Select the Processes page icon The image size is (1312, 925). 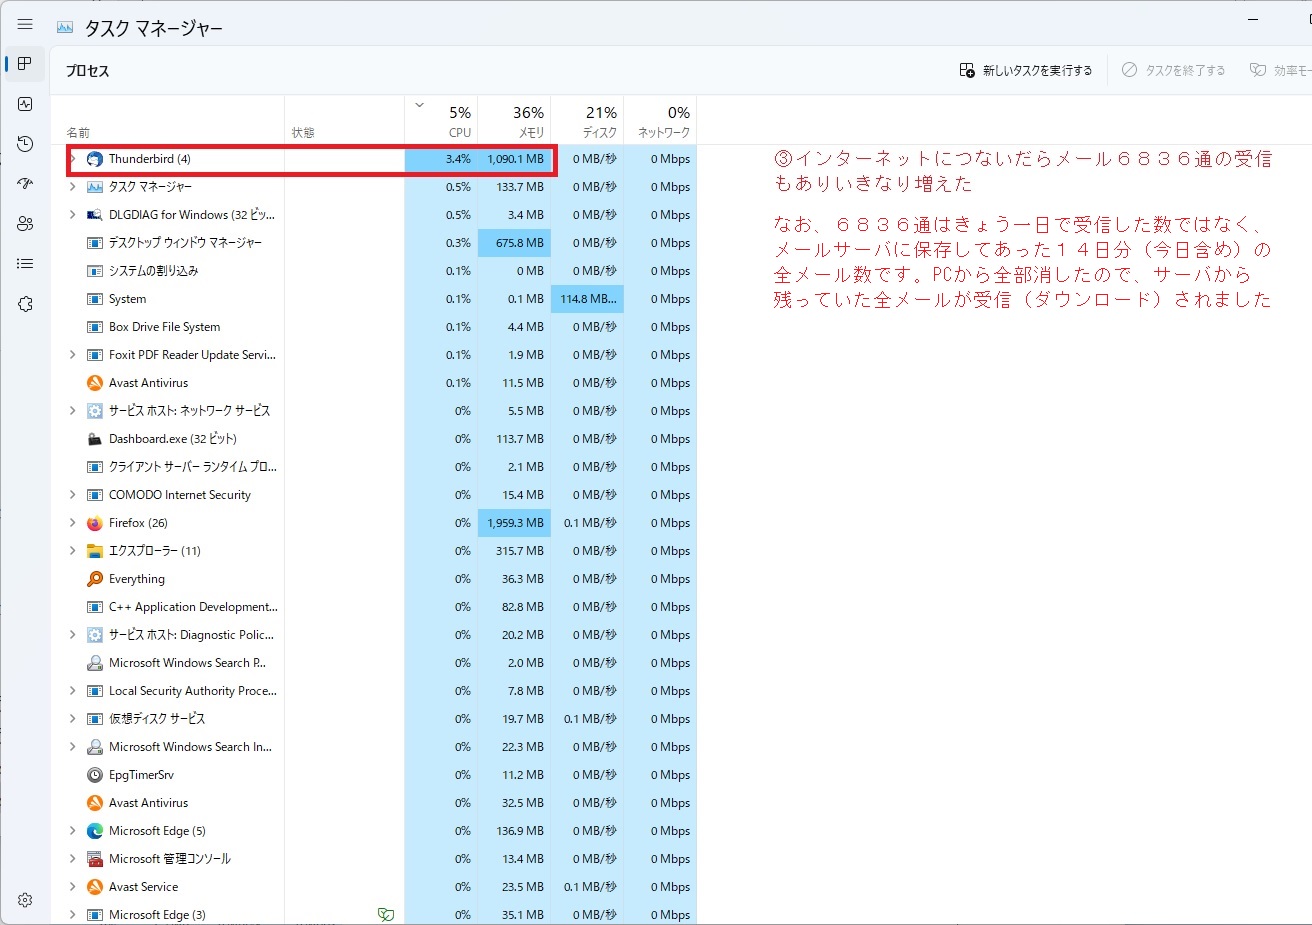coord(25,64)
